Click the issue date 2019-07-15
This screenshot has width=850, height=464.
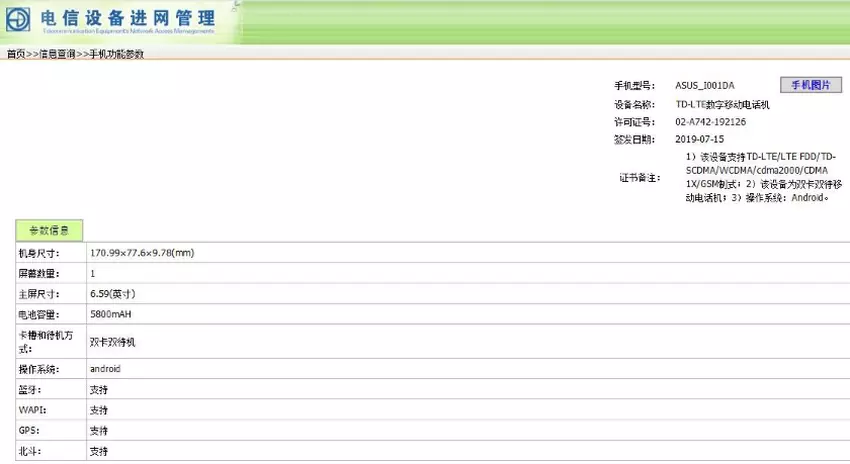tap(699, 139)
